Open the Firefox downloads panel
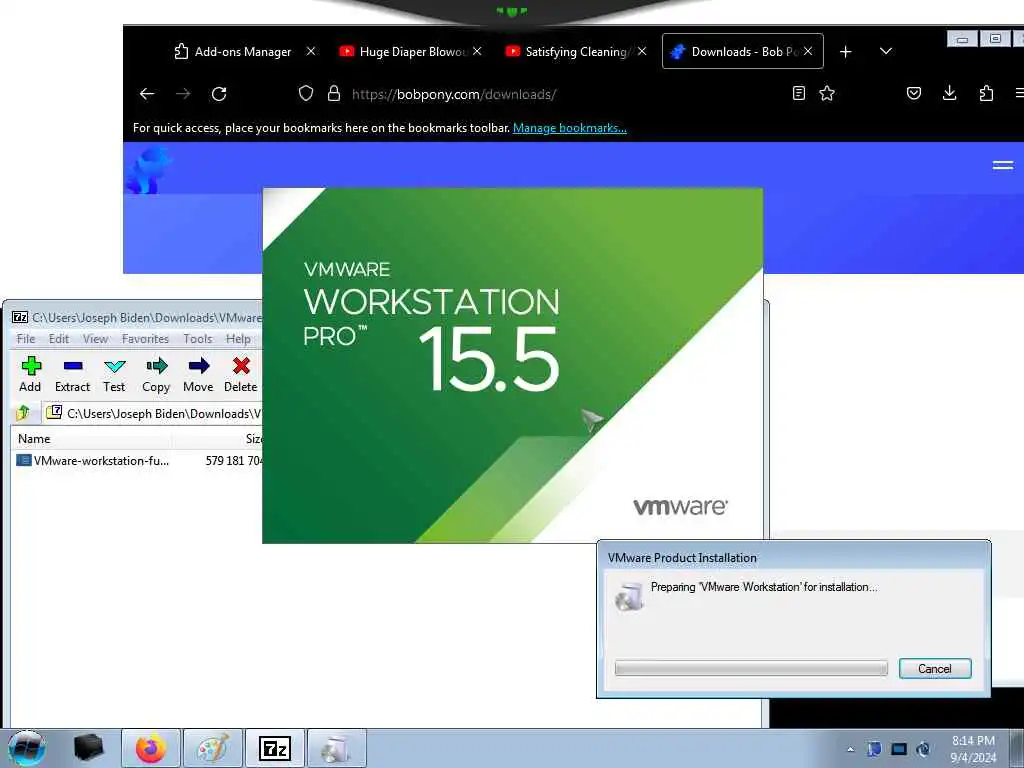Viewport: 1024px width, 768px height. coord(950,93)
